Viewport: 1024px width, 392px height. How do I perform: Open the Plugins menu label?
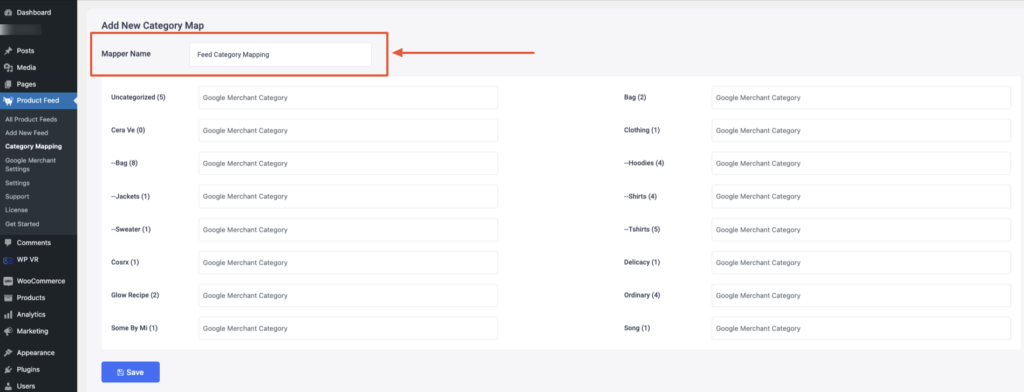point(28,370)
